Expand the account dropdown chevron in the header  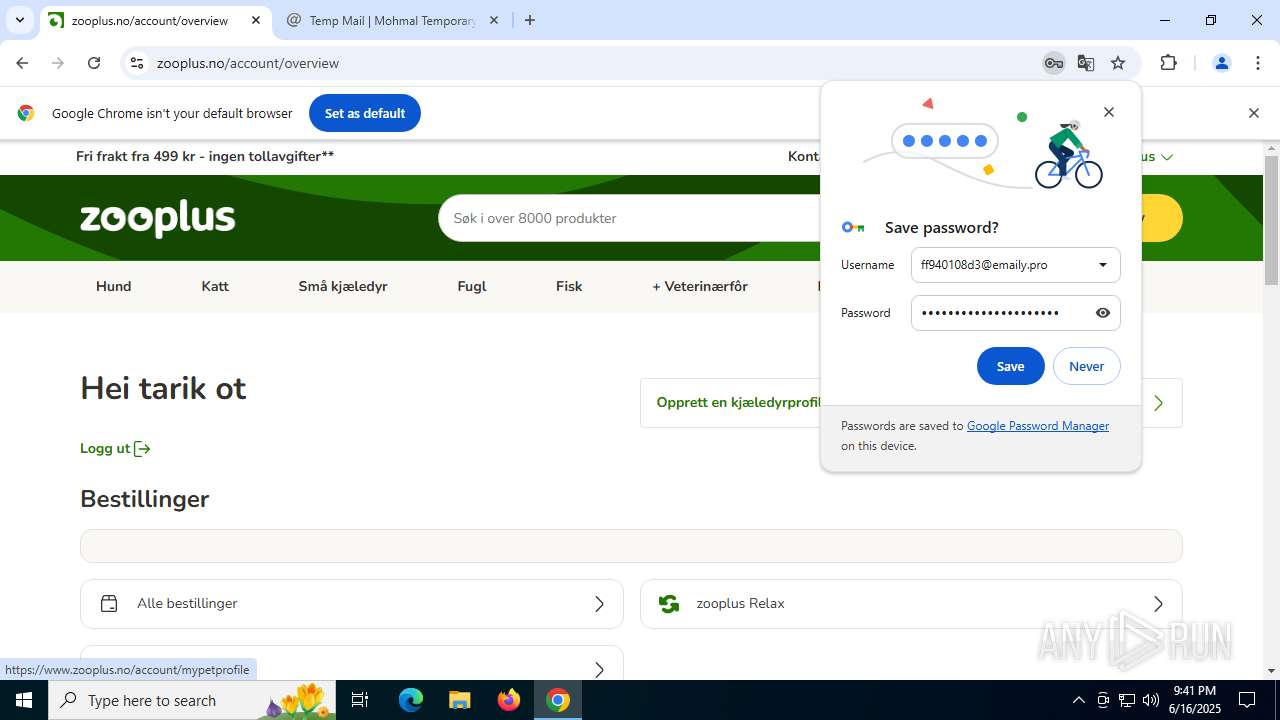(x=1166, y=157)
